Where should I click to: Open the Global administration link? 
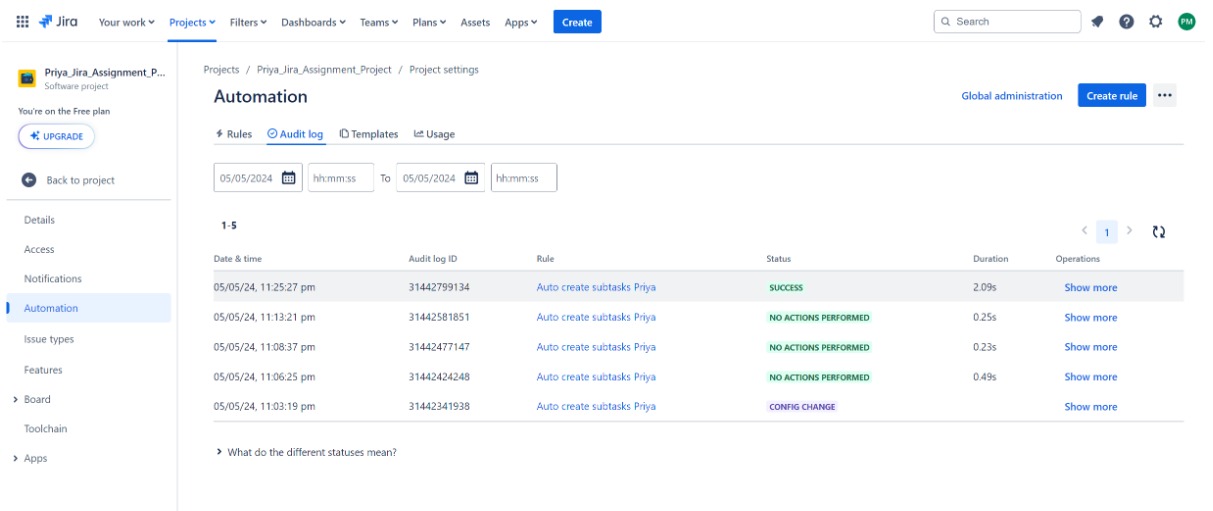(1011, 96)
